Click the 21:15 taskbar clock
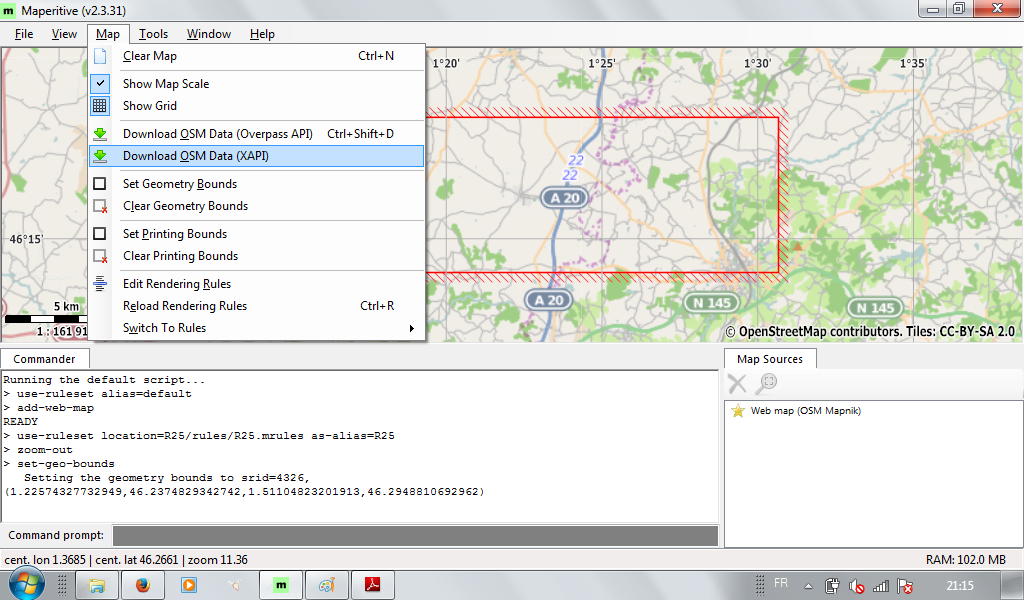The image size is (1024, 600). point(959,586)
